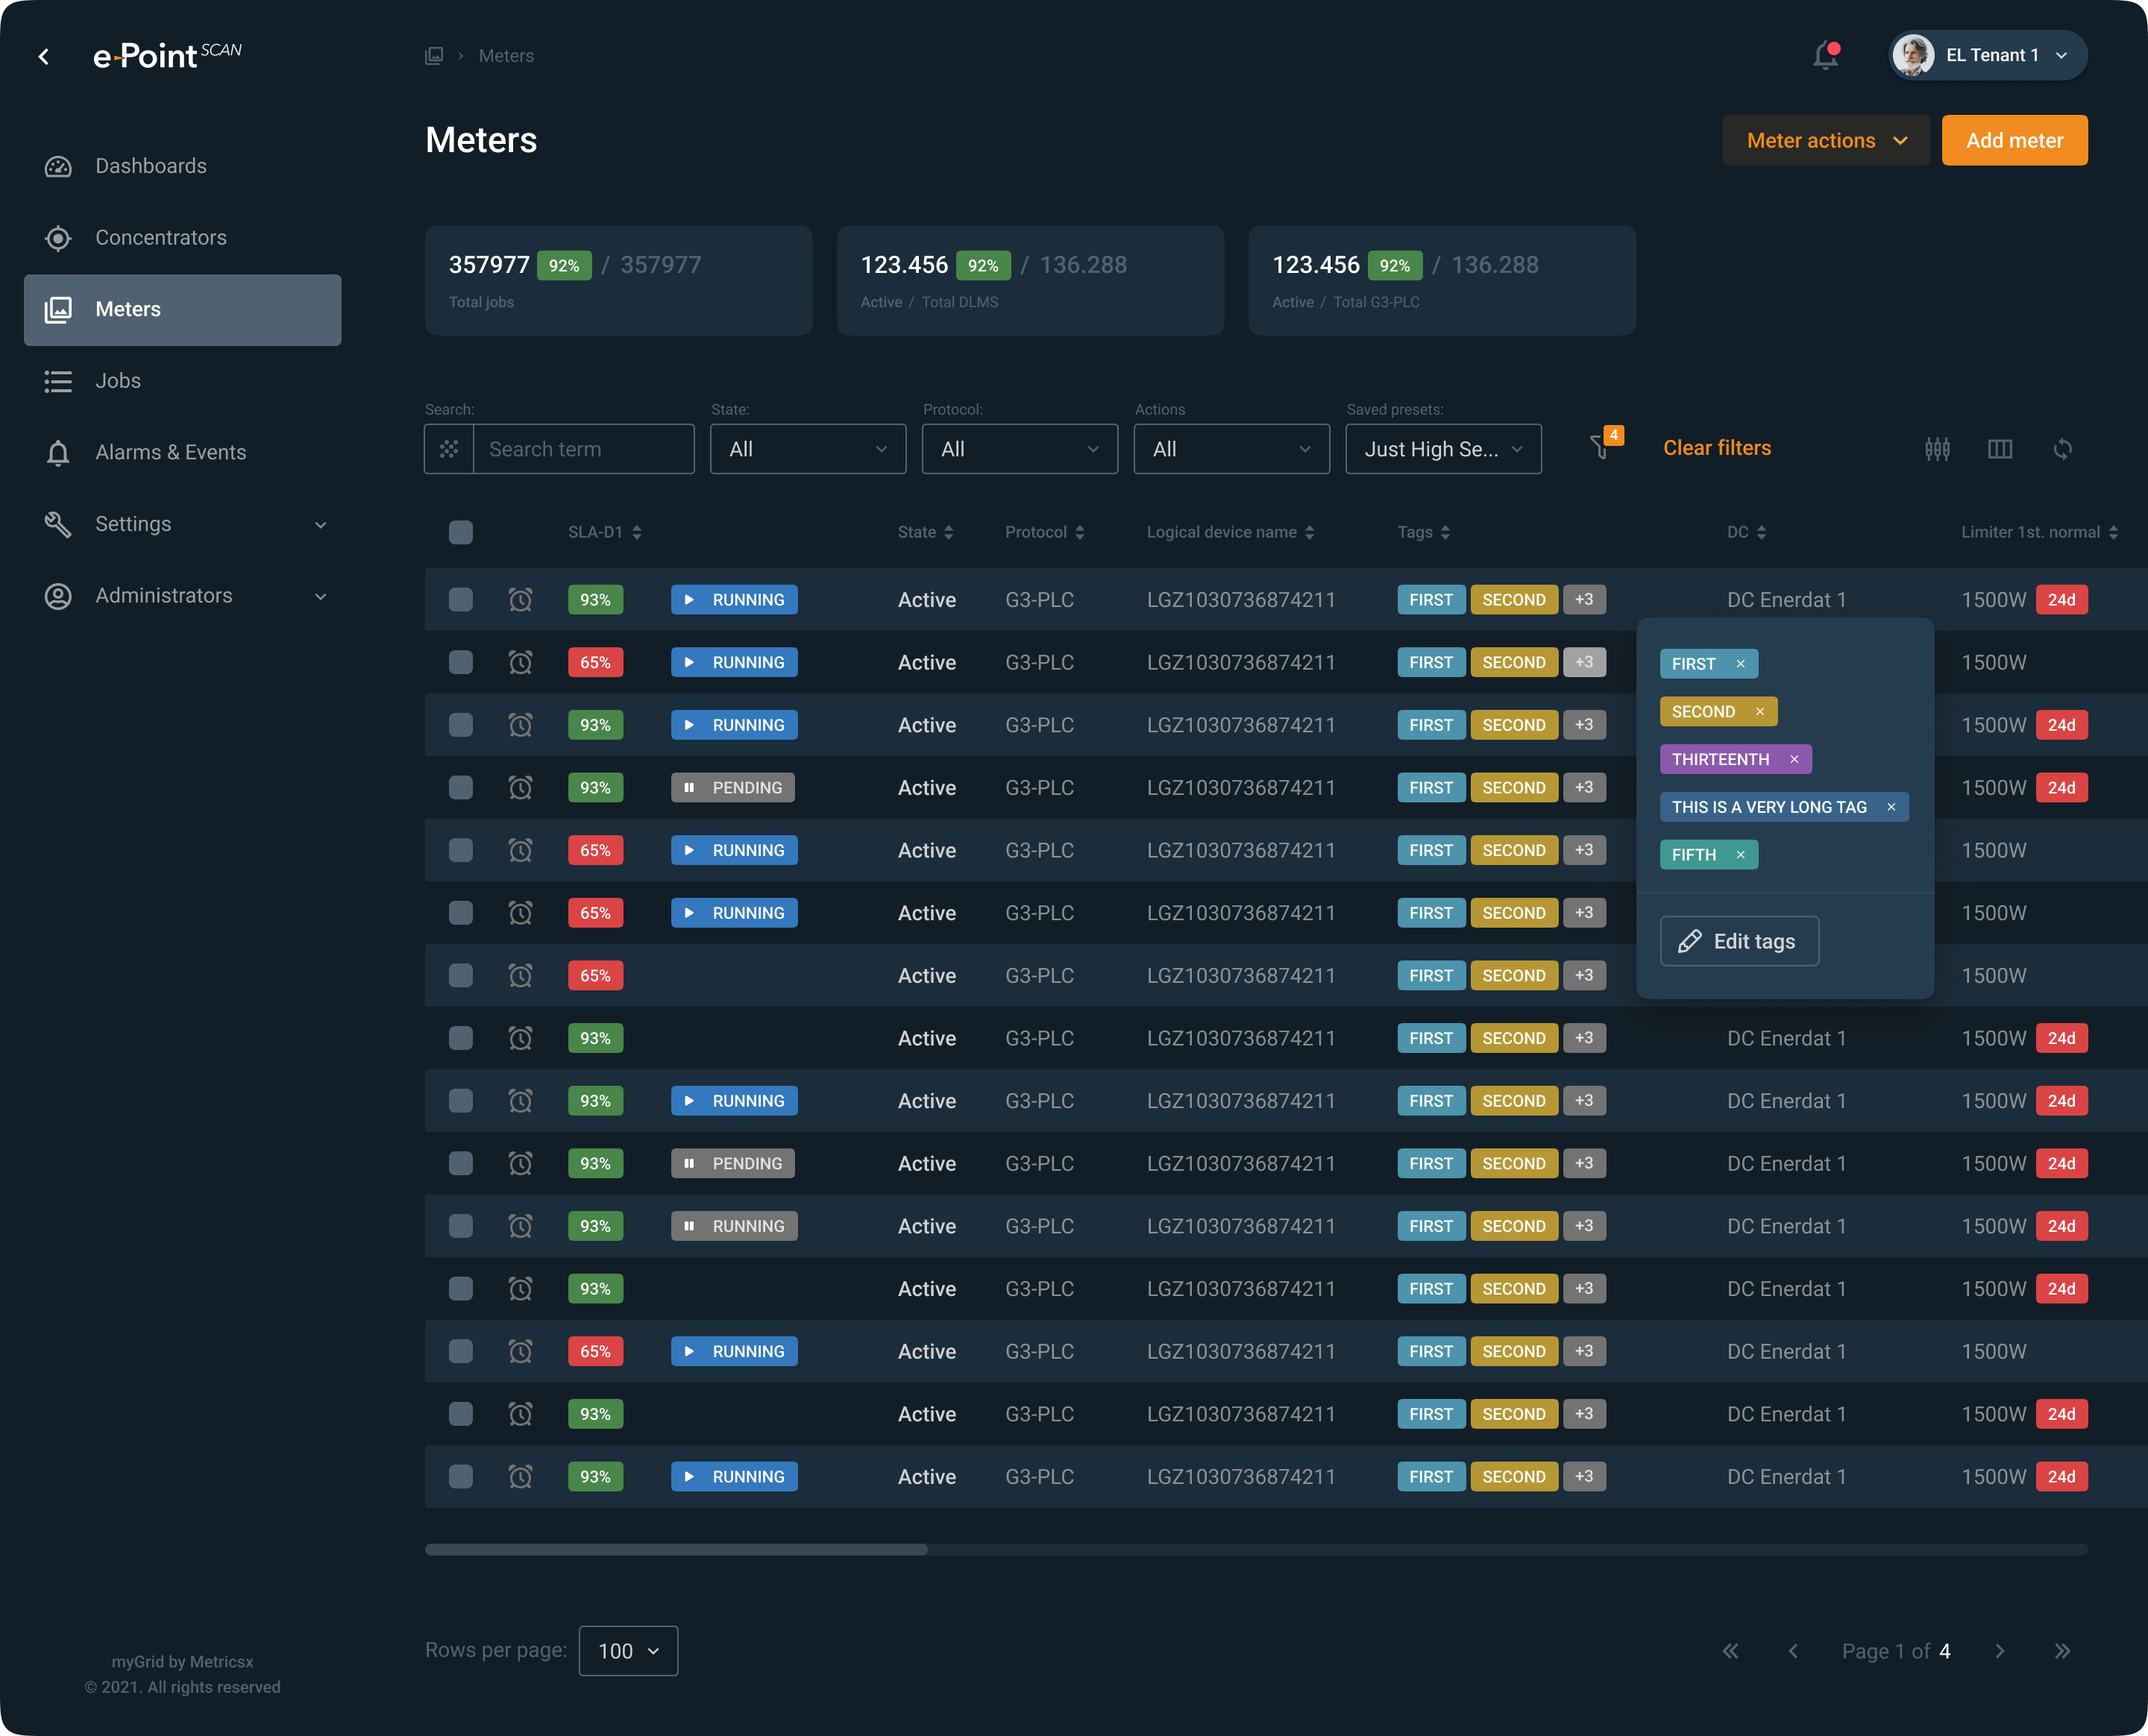
Task: Check the first meter row checkbox
Action: [461, 600]
